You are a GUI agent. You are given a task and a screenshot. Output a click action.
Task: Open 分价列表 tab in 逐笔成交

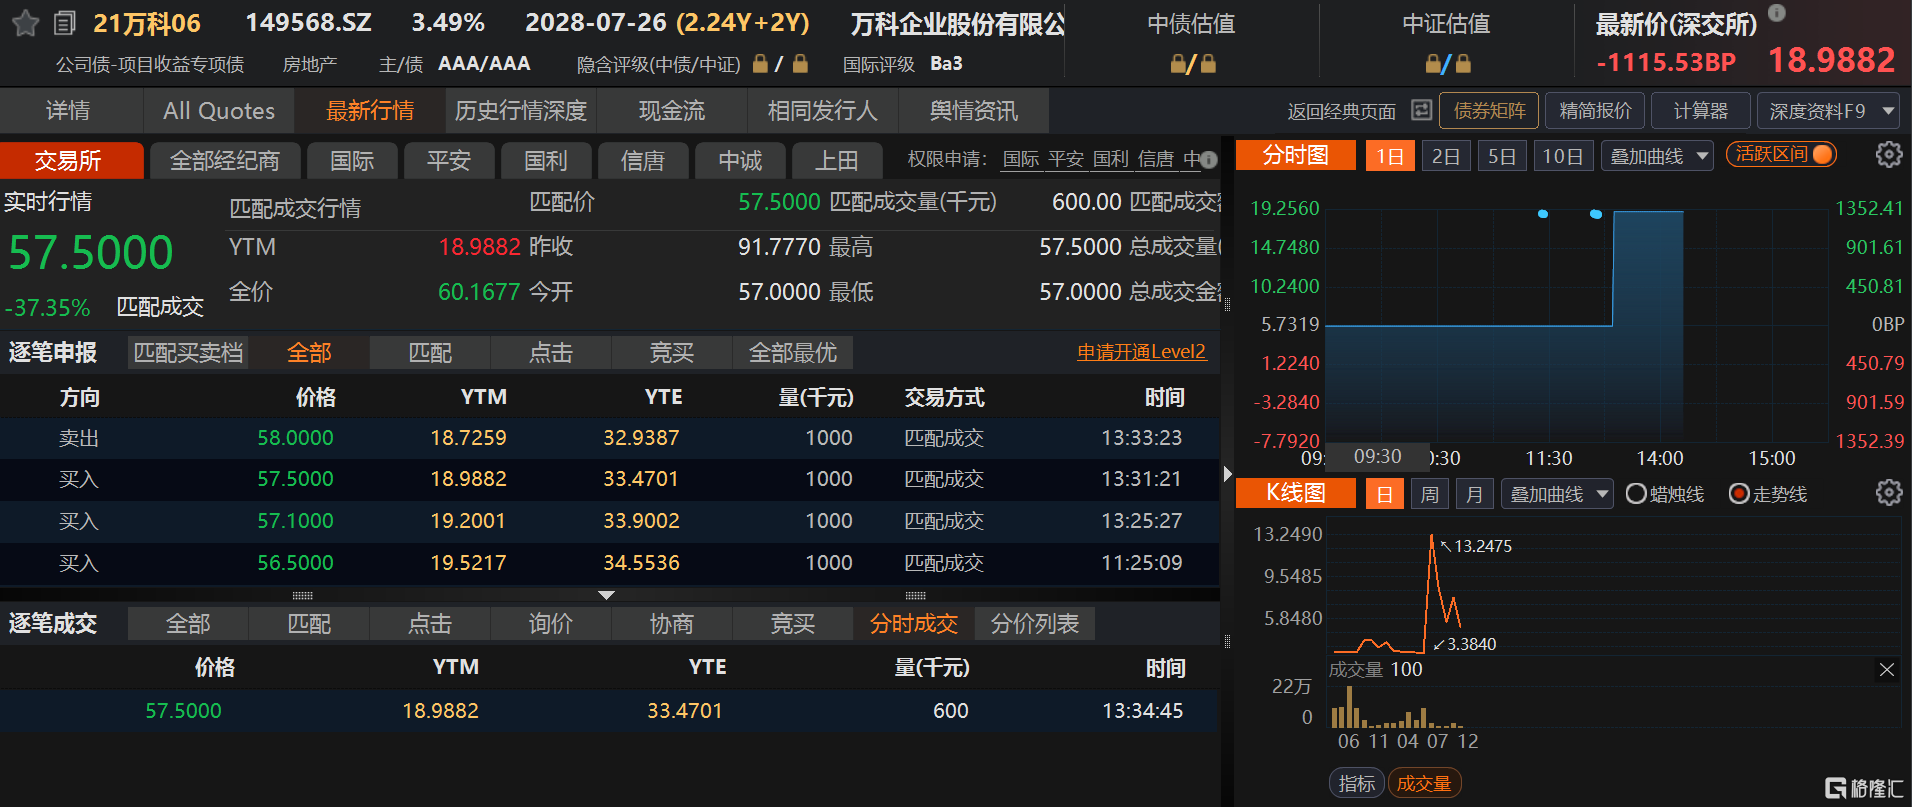(1034, 624)
